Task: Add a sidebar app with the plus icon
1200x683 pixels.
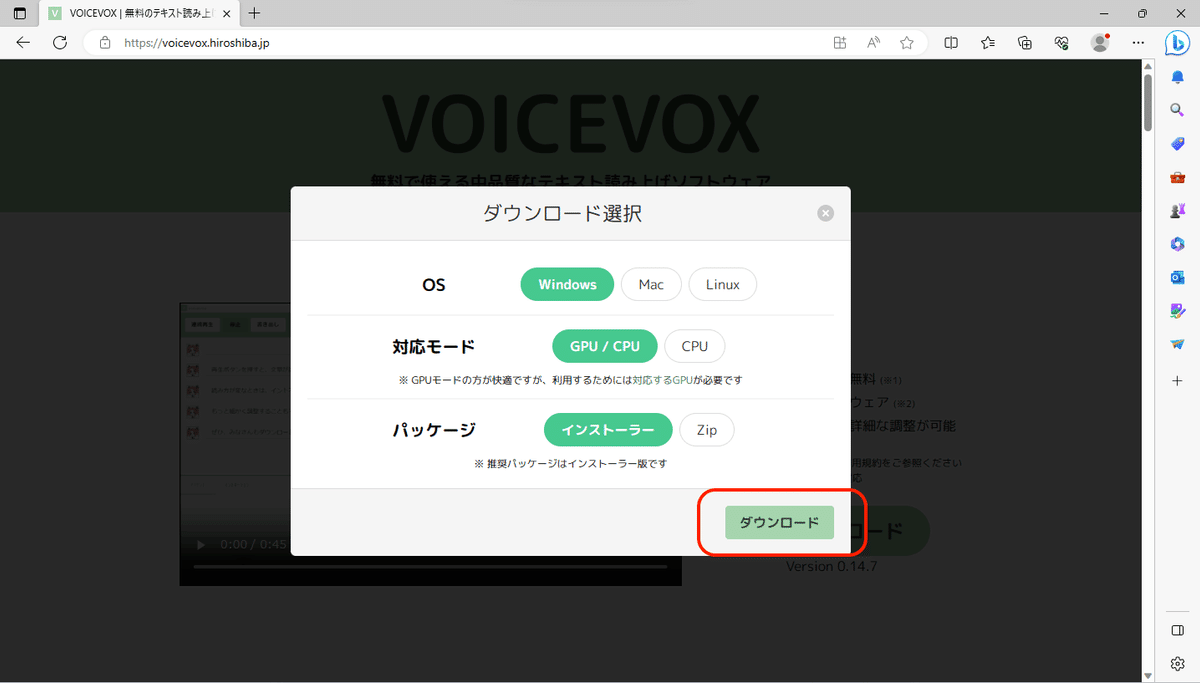Action: click(1178, 381)
